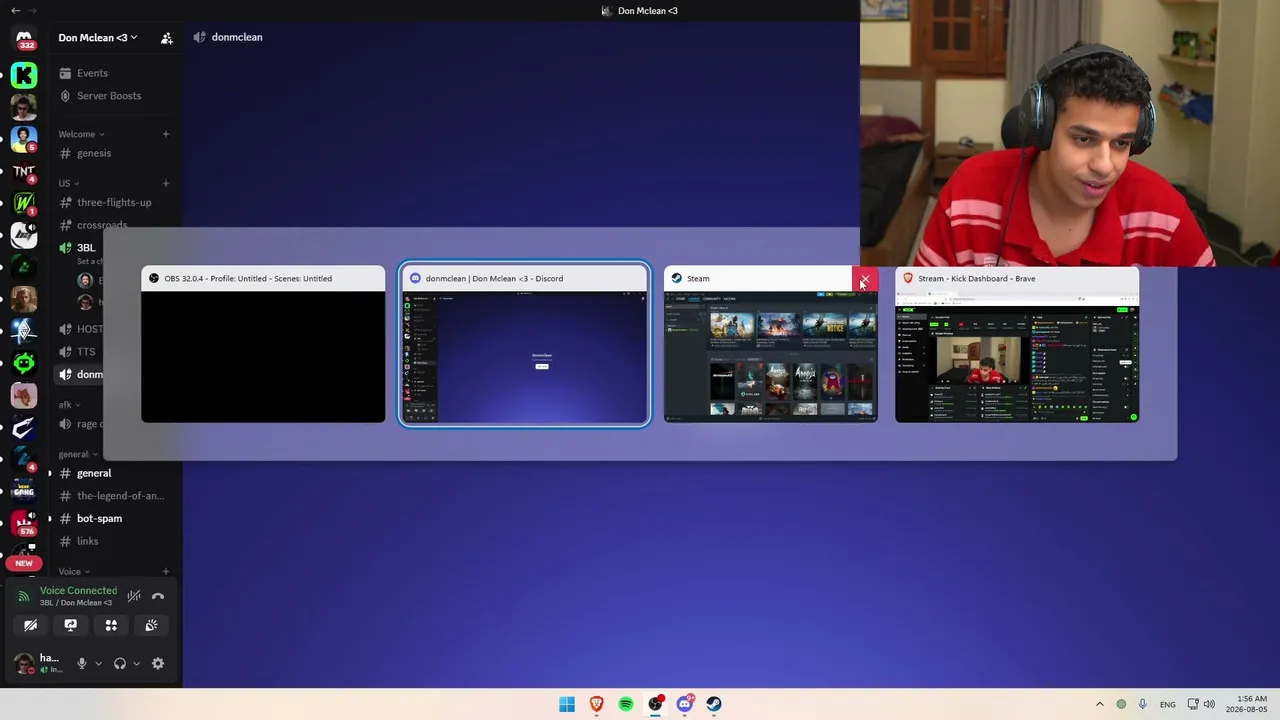This screenshot has height=720, width=1280.
Task: Open Spotify from the taskbar
Action: (626, 704)
